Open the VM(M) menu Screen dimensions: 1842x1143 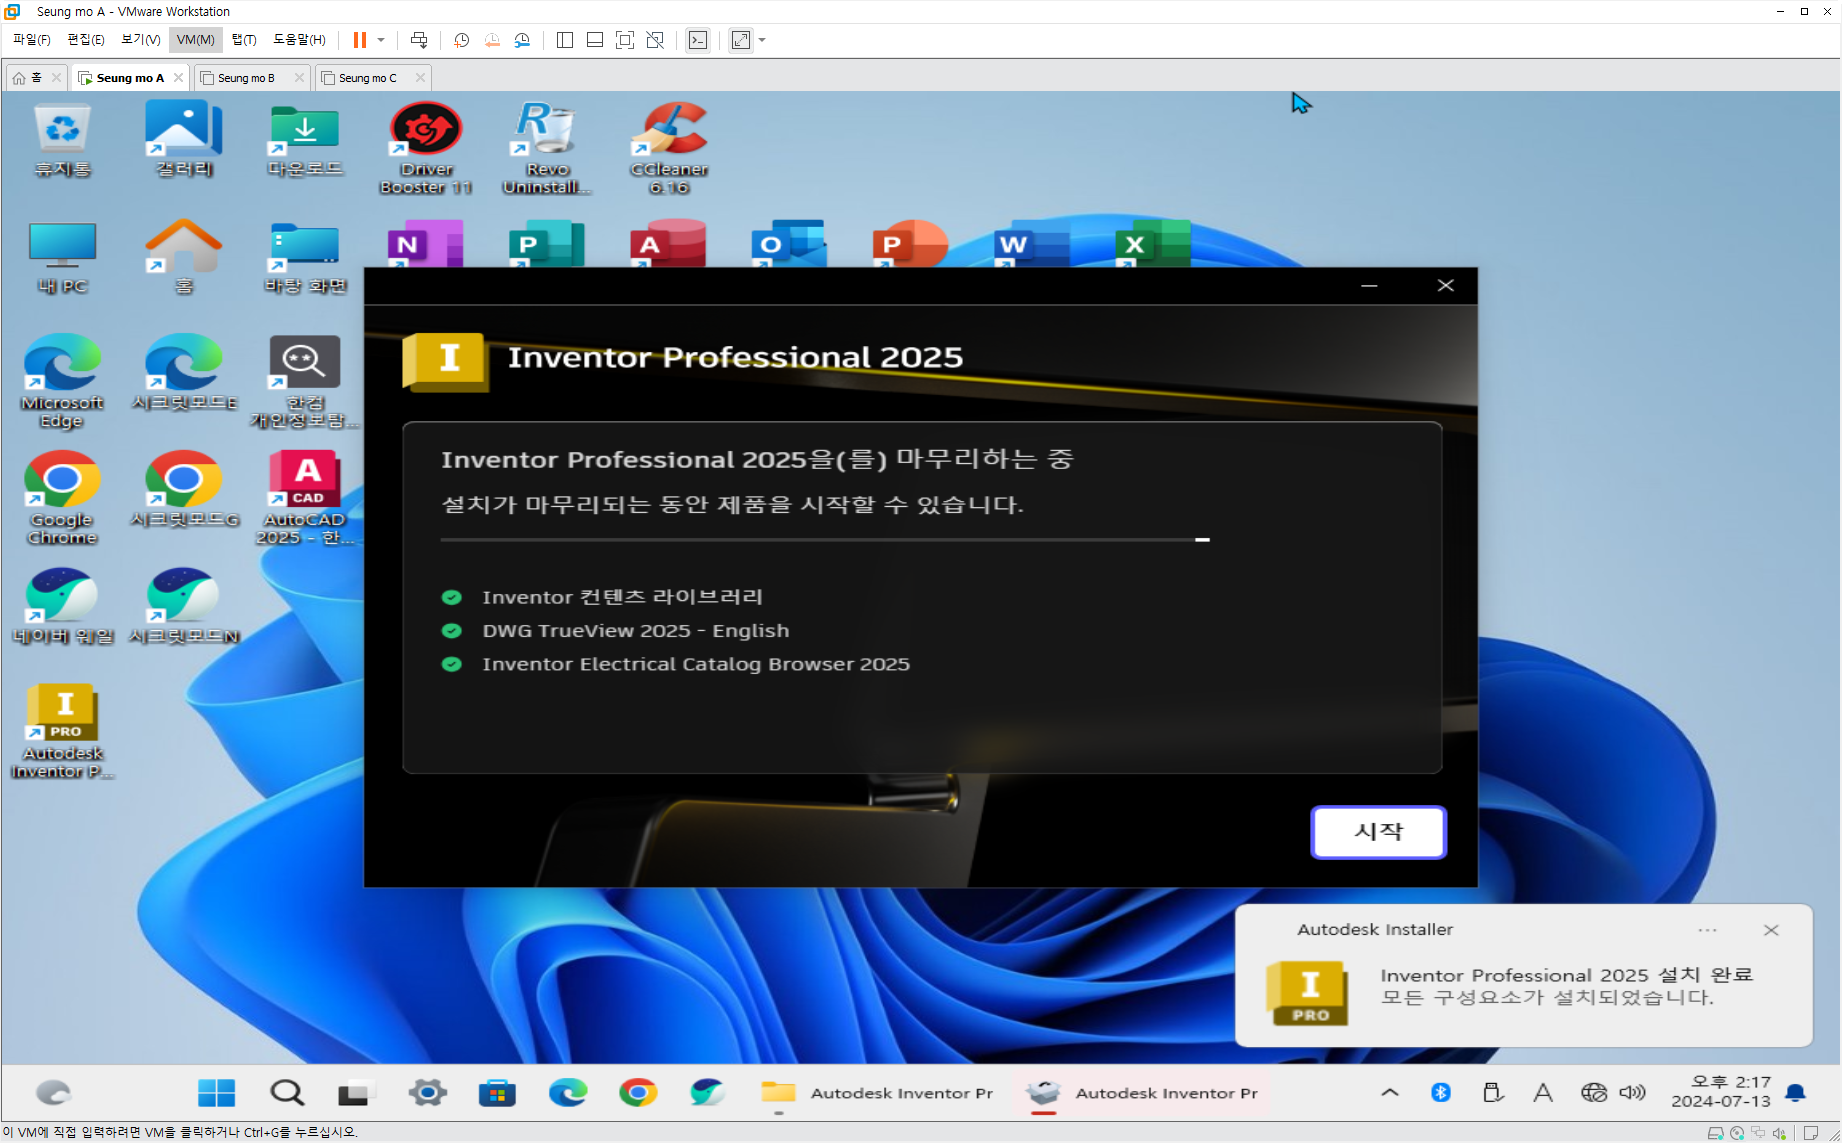coord(195,40)
